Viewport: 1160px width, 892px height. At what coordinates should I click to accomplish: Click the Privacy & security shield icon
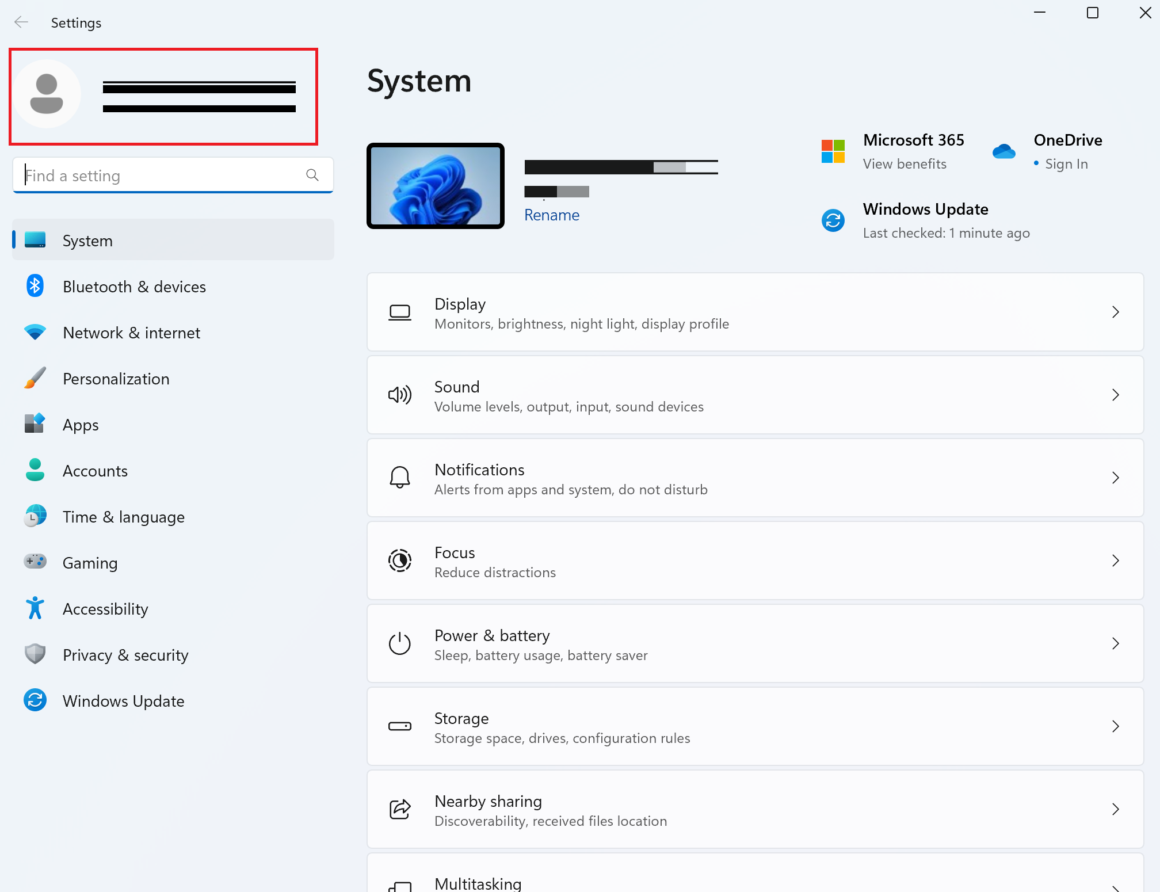(35, 654)
